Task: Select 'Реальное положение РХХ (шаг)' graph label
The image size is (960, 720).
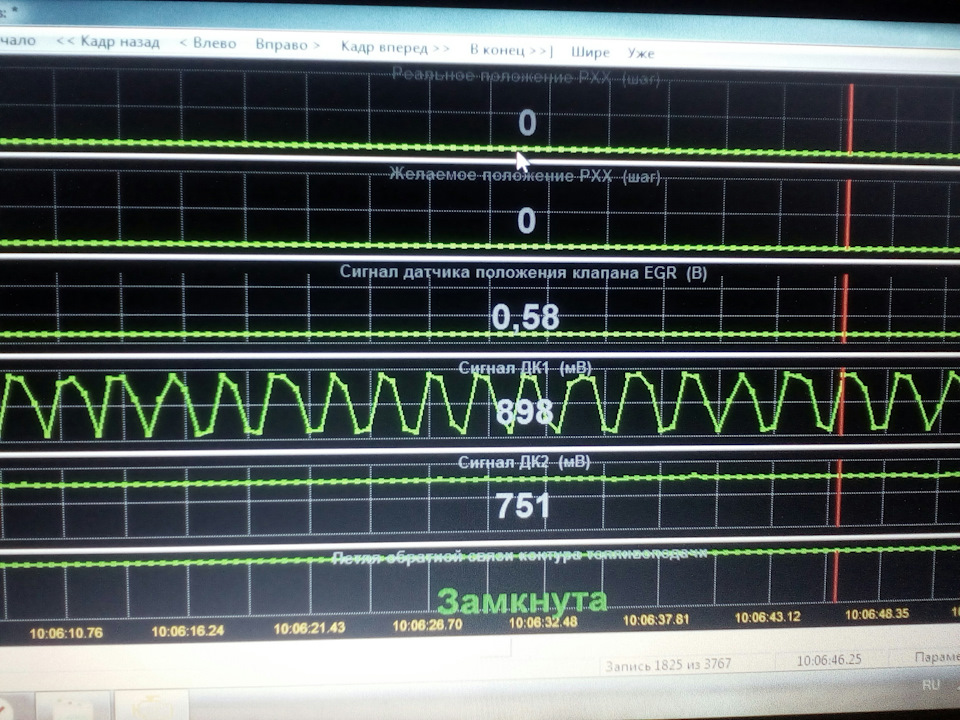Action: pos(526,77)
